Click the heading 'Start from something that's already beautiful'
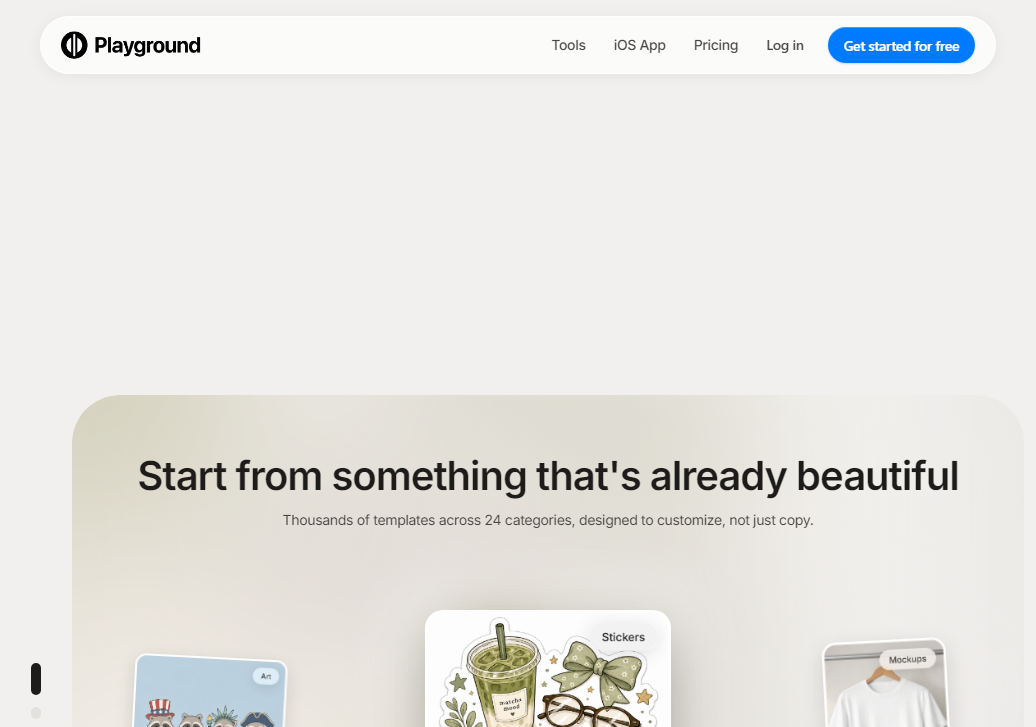This screenshot has height=727, width=1036. click(x=548, y=476)
